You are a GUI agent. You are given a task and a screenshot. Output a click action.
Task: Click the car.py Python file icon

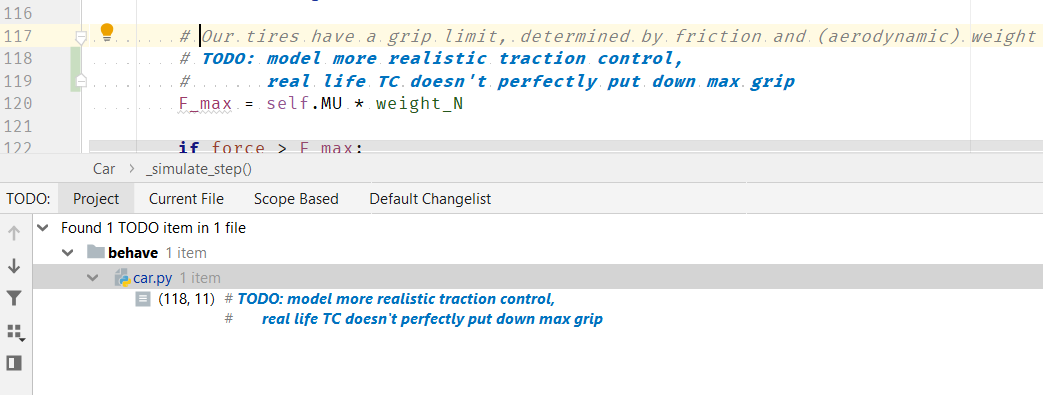click(x=122, y=278)
